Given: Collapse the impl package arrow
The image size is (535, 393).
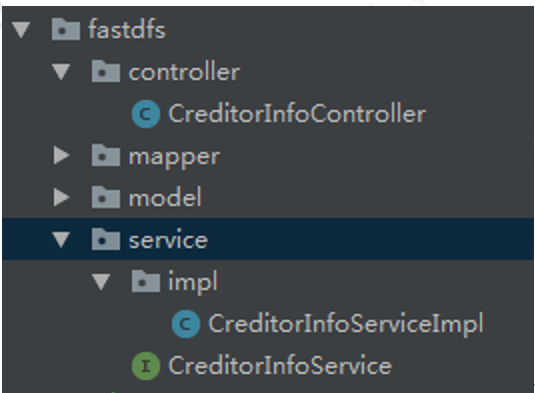Looking at the screenshot, I should (x=101, y=282).
